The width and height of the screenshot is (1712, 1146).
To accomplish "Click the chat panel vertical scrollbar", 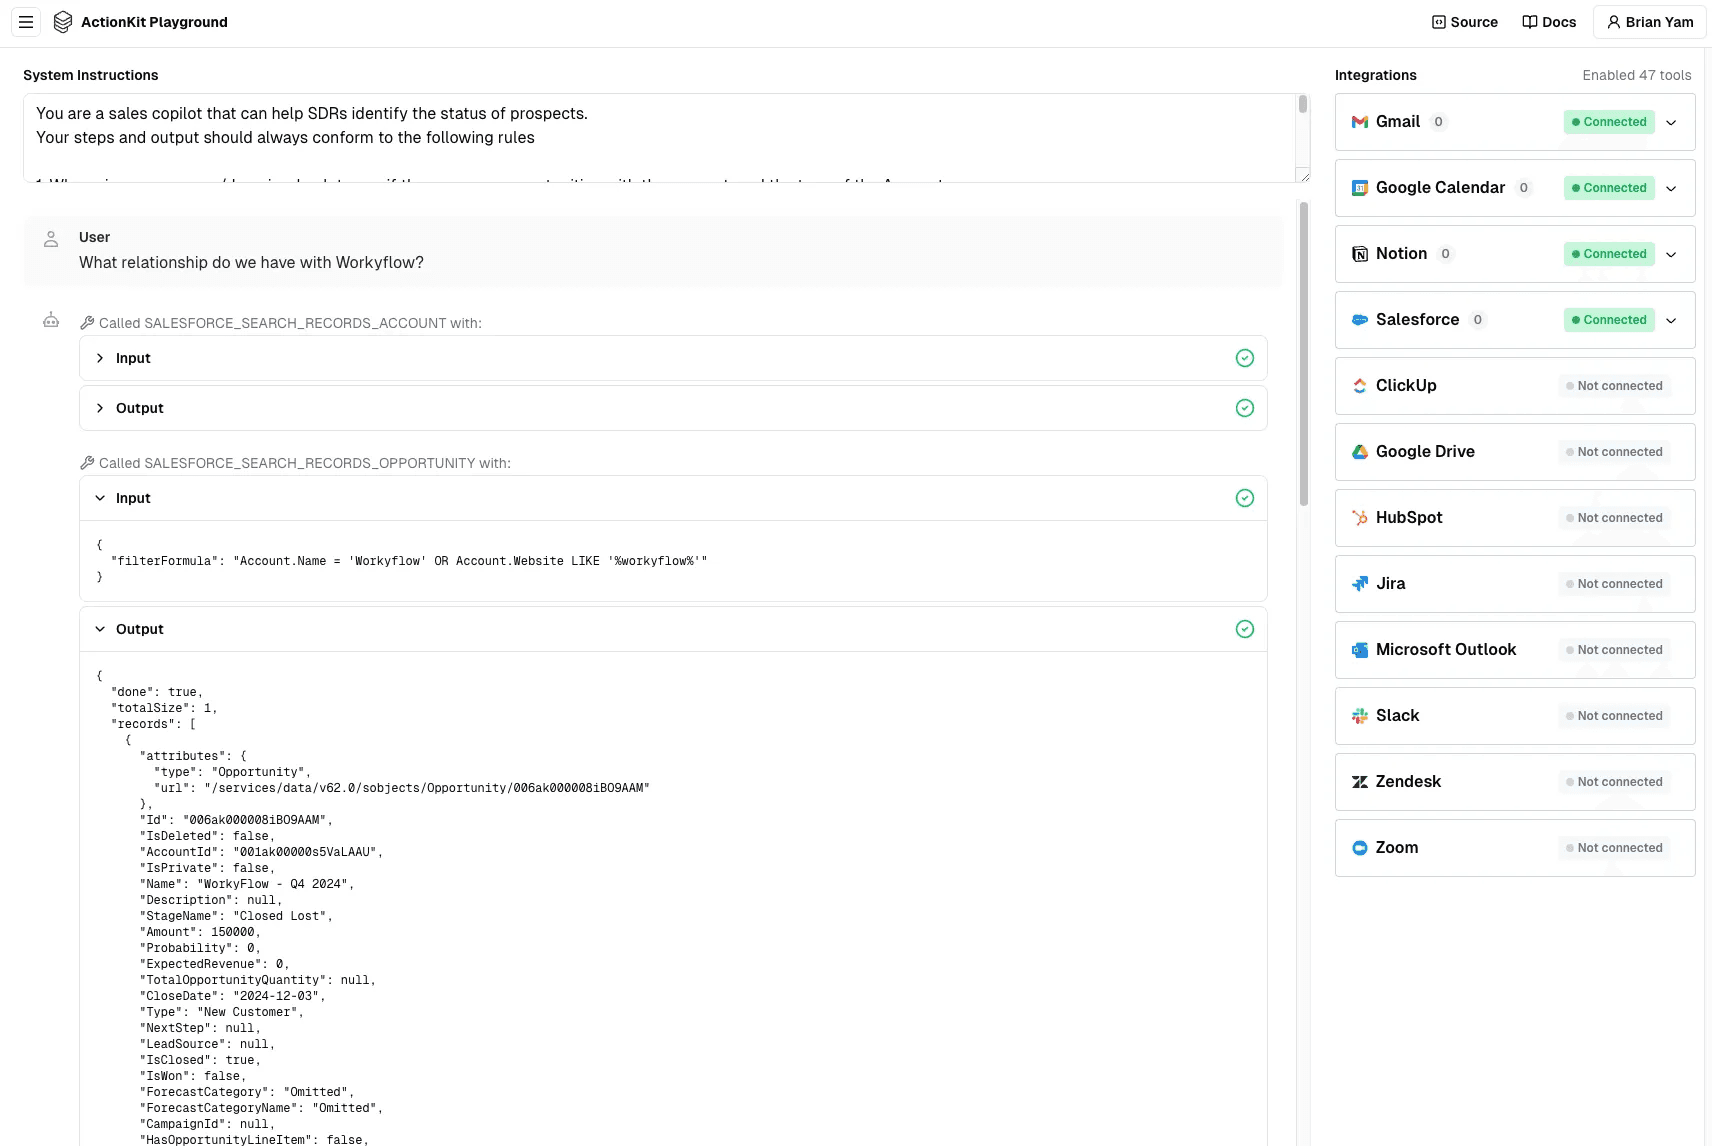I will coord(1303,354).
